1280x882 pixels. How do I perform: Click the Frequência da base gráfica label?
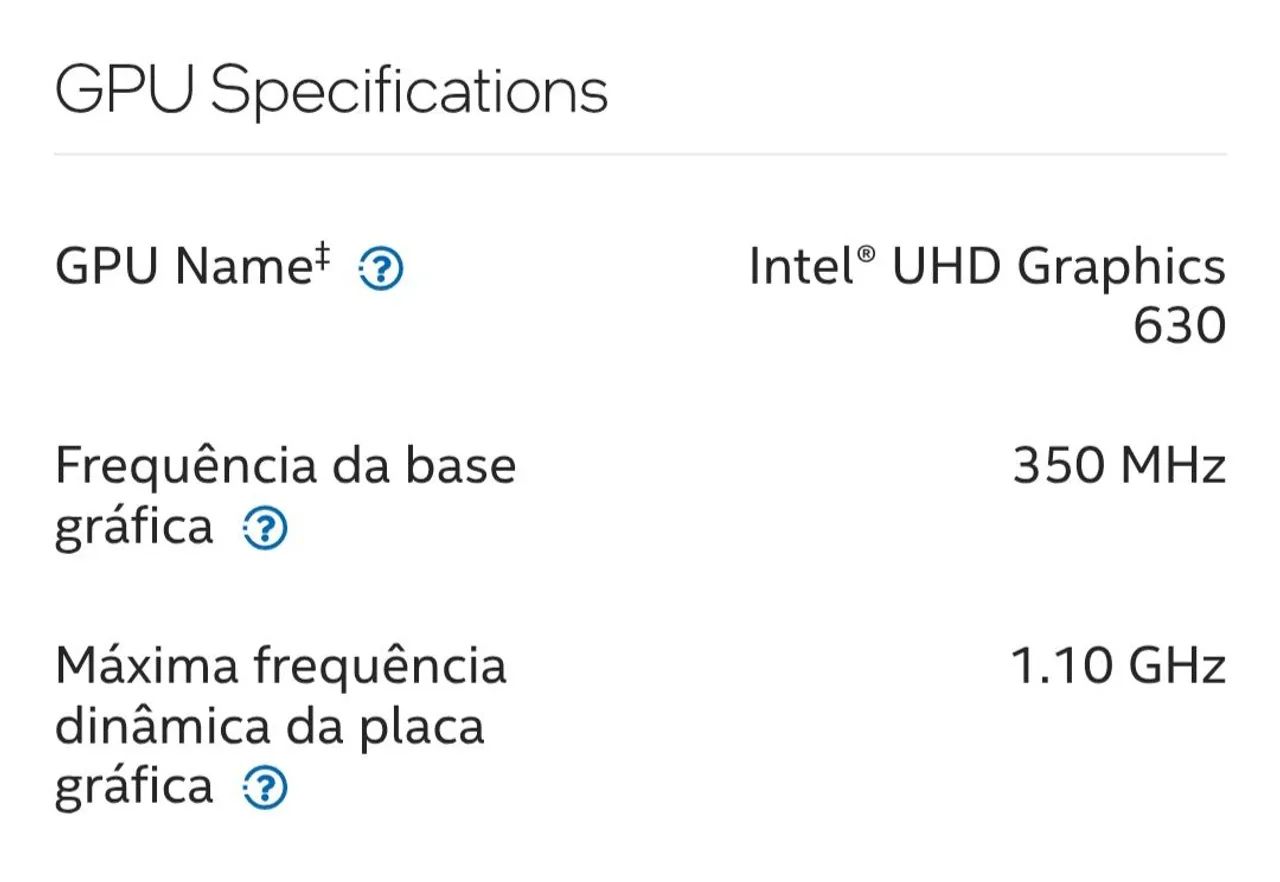(286, 464)
